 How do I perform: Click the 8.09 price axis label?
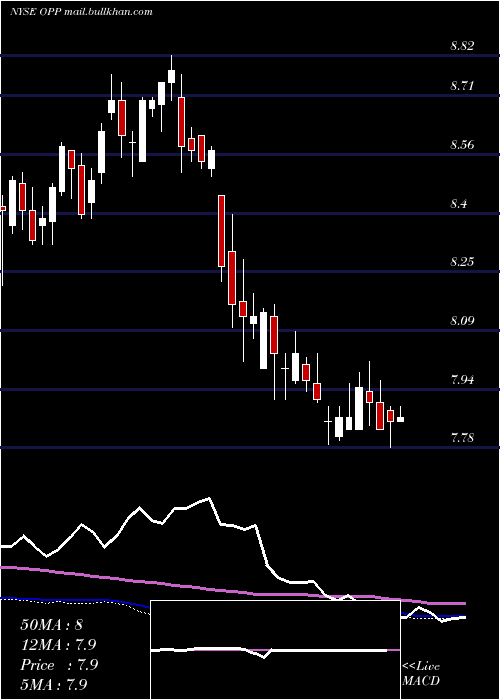coord(462,321)
